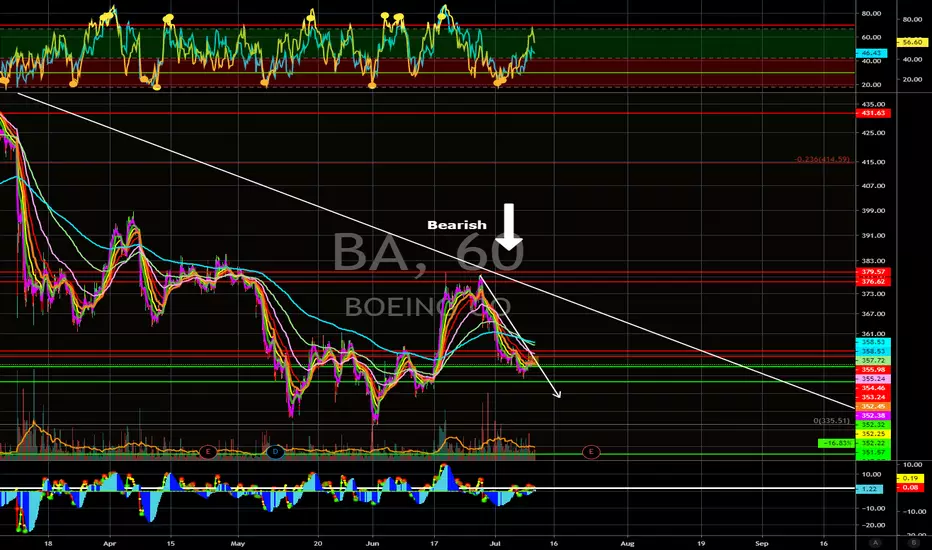Click the 361.00 price scale value
Image resolution: width=932 pixels, height=550 pixels.
pos(873,334)
